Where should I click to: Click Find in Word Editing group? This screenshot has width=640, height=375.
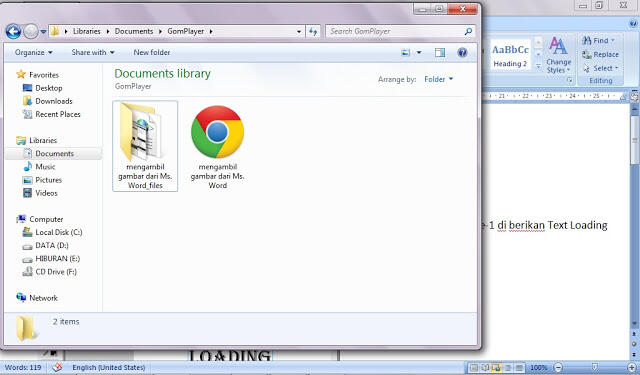(598, 40)
